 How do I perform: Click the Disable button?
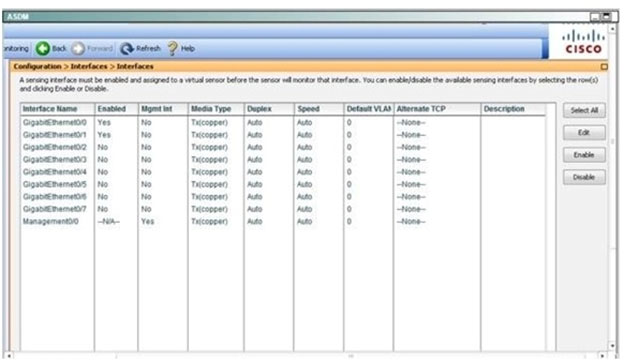click(x=584, y=177)
